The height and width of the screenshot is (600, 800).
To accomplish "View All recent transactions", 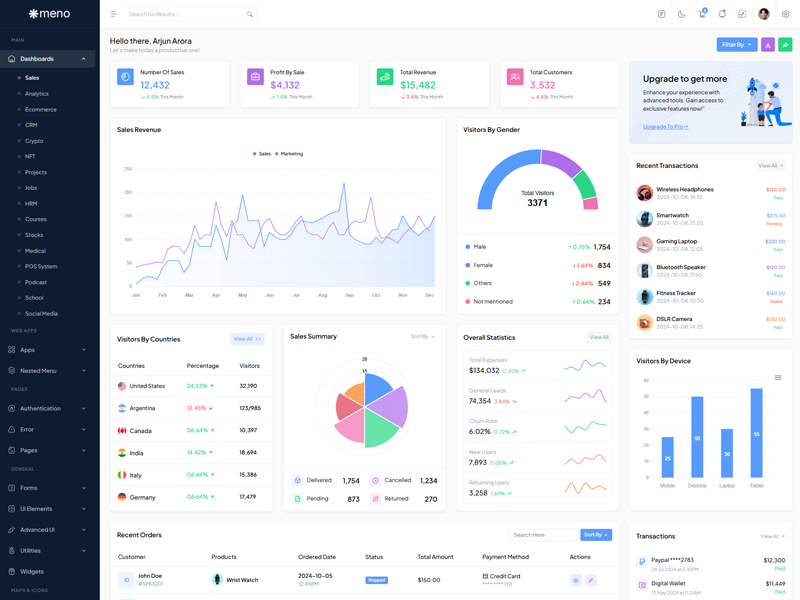I will (770, 166).
